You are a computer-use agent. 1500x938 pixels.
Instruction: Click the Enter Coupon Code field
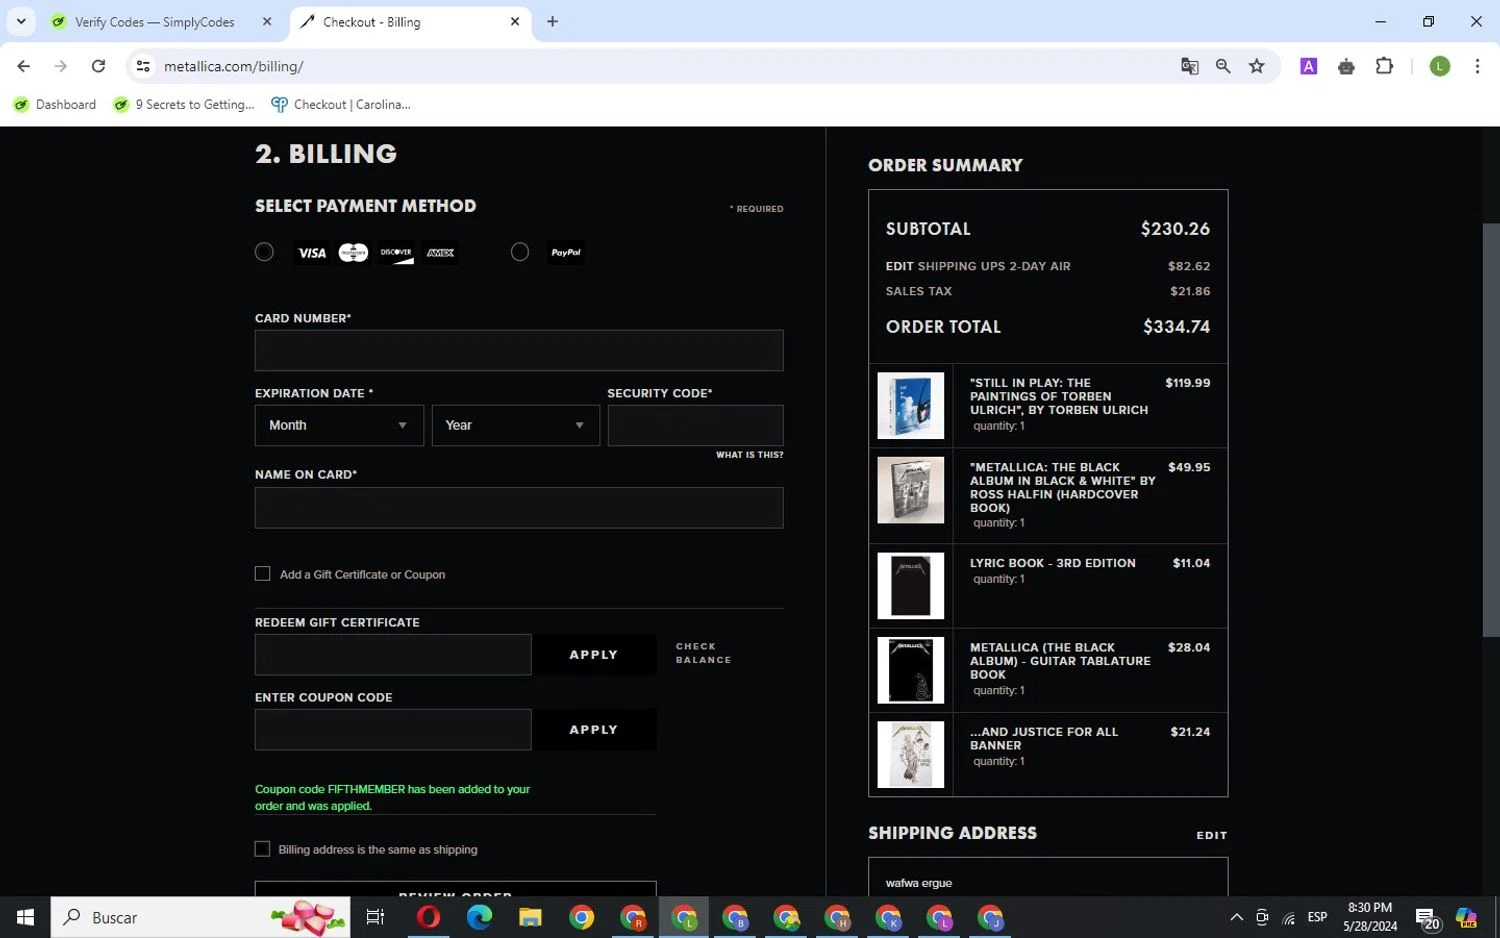click(x=393, y=730)
